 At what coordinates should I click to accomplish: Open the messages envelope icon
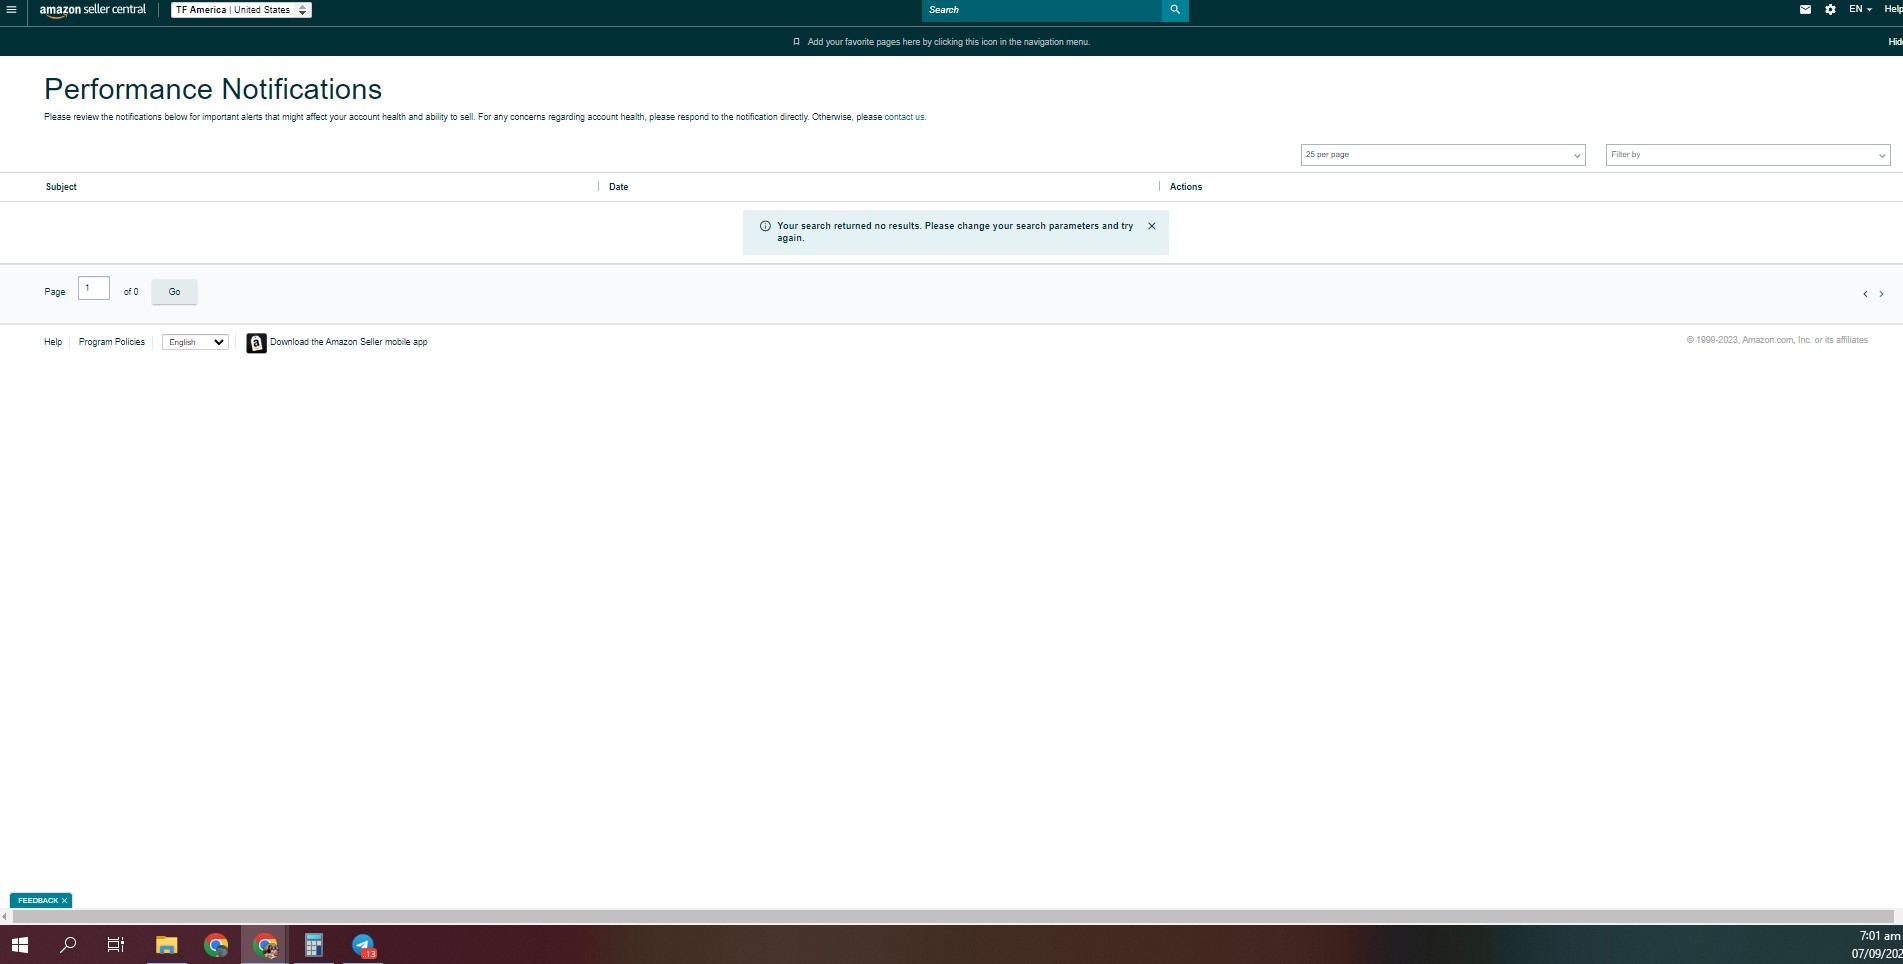click(x=1805, y=10)
